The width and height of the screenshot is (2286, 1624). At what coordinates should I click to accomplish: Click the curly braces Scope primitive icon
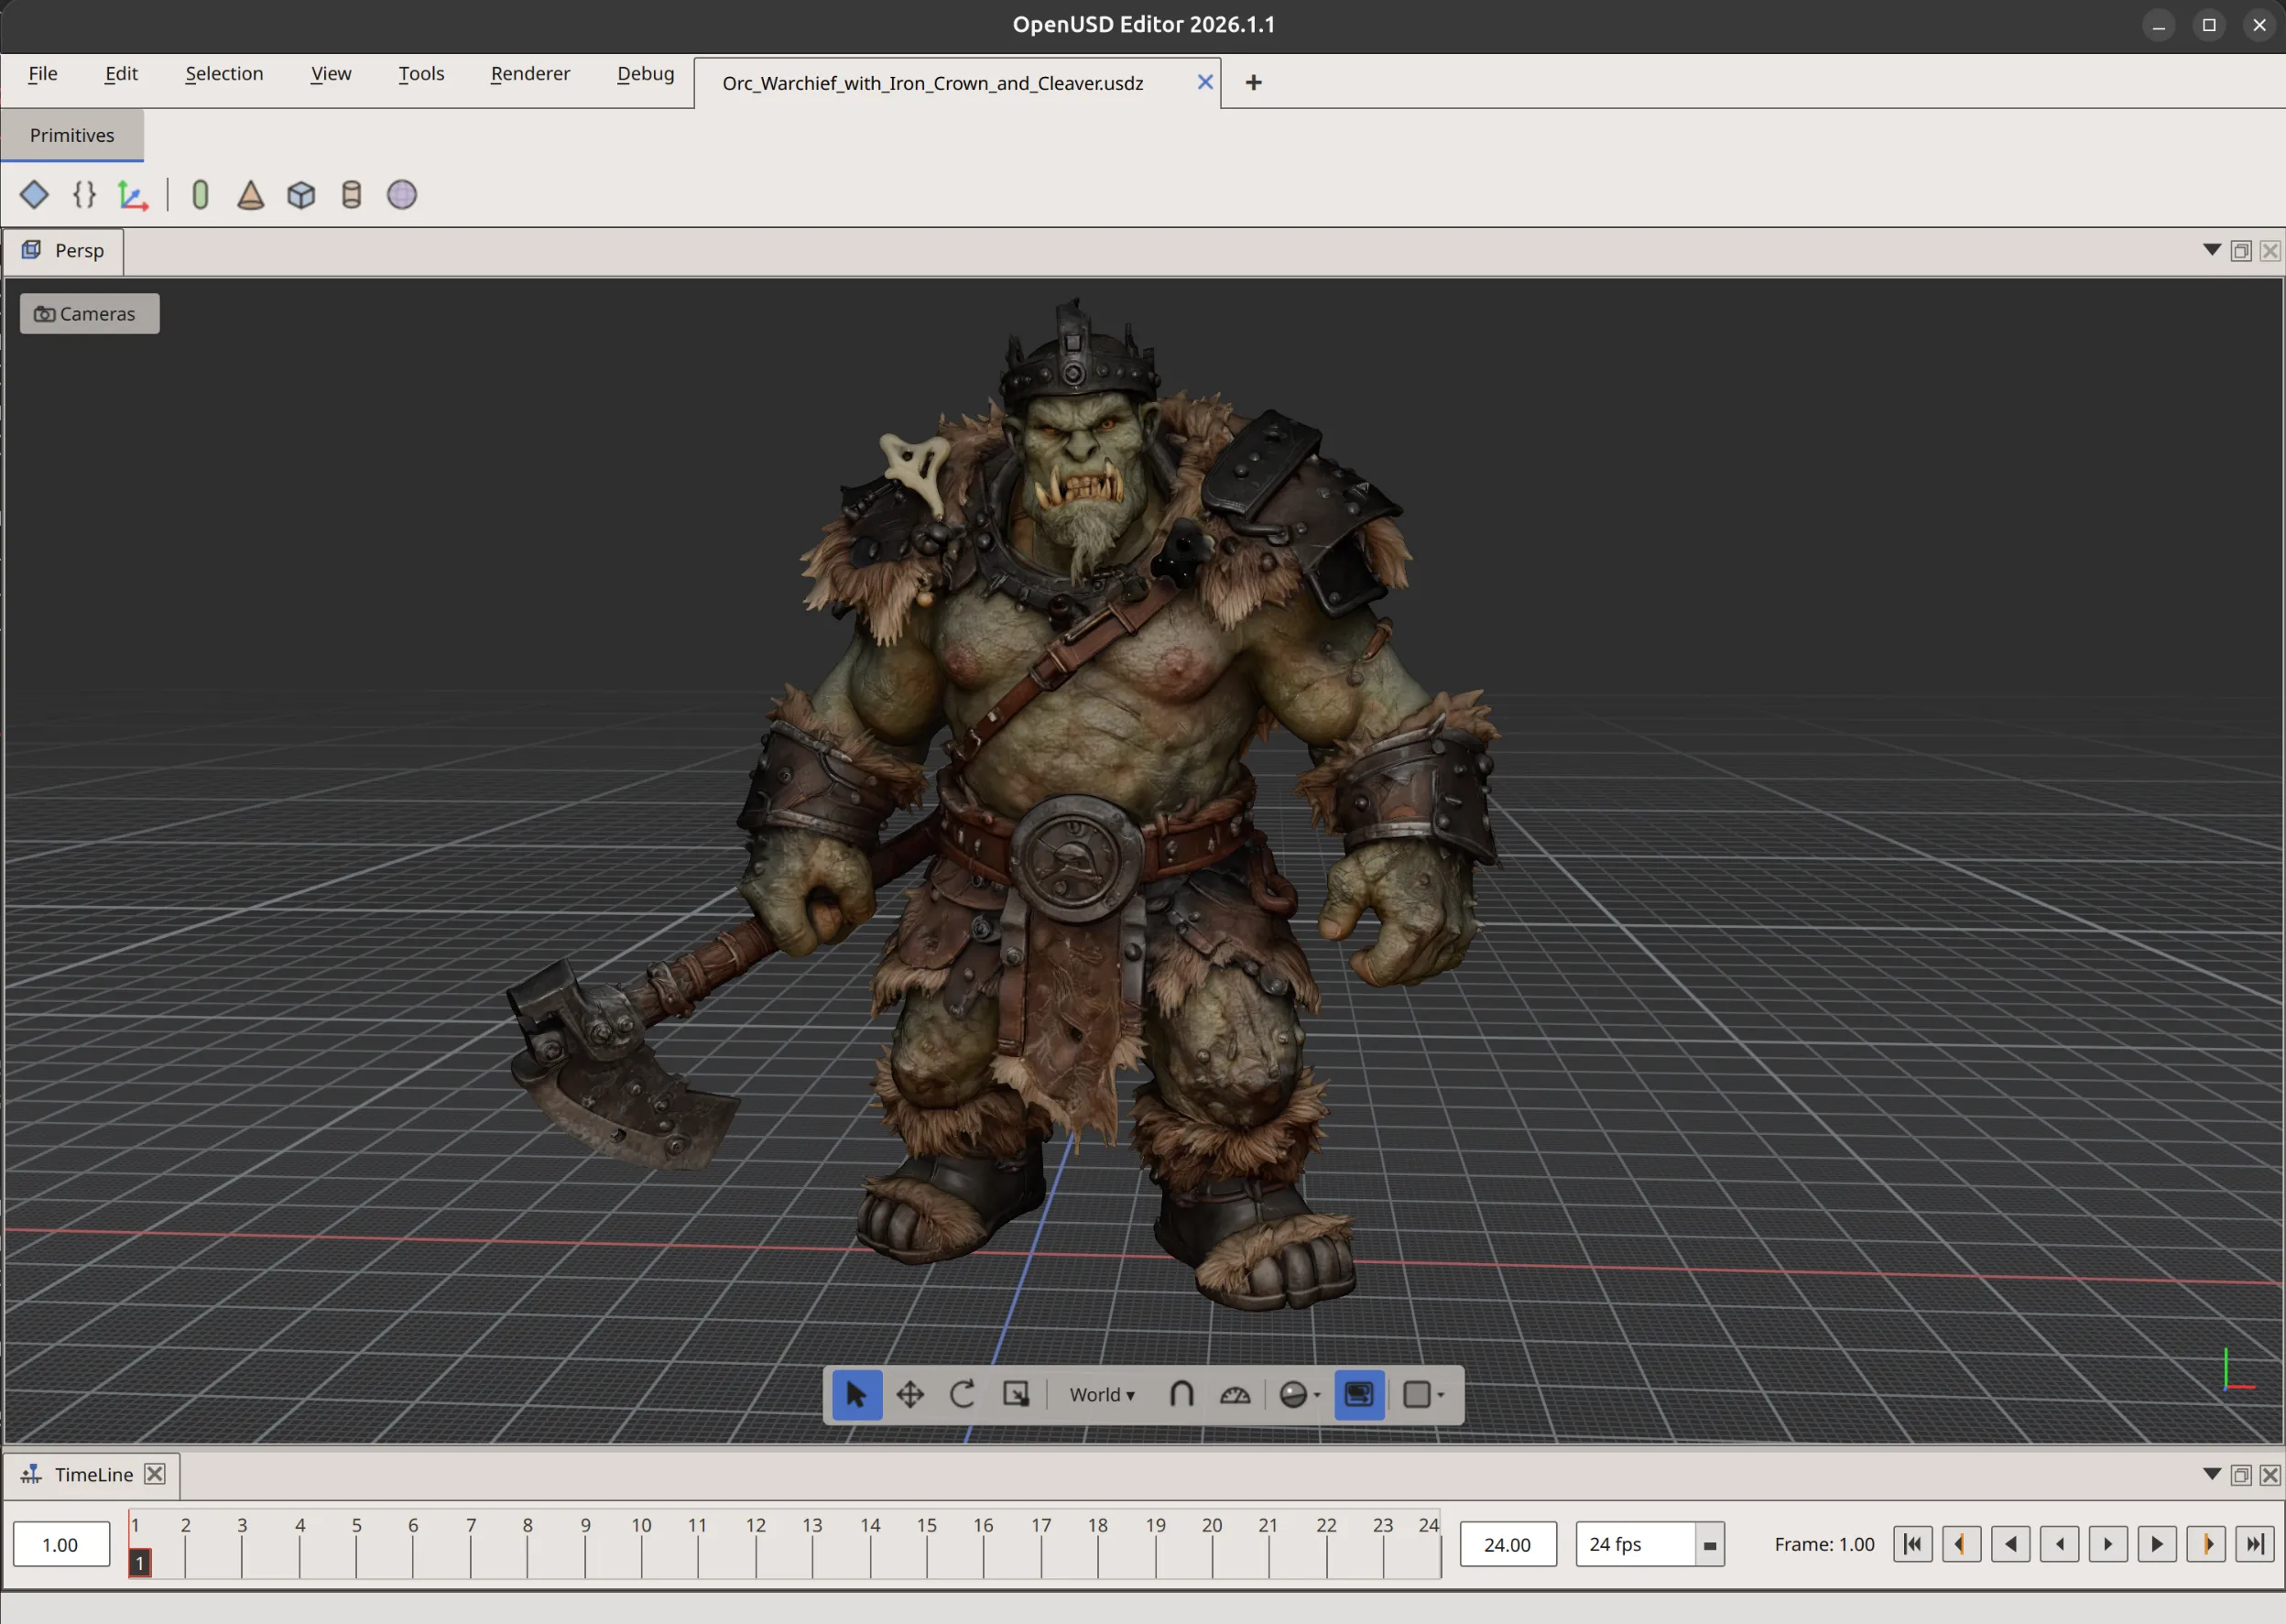(x=85, y=194)
